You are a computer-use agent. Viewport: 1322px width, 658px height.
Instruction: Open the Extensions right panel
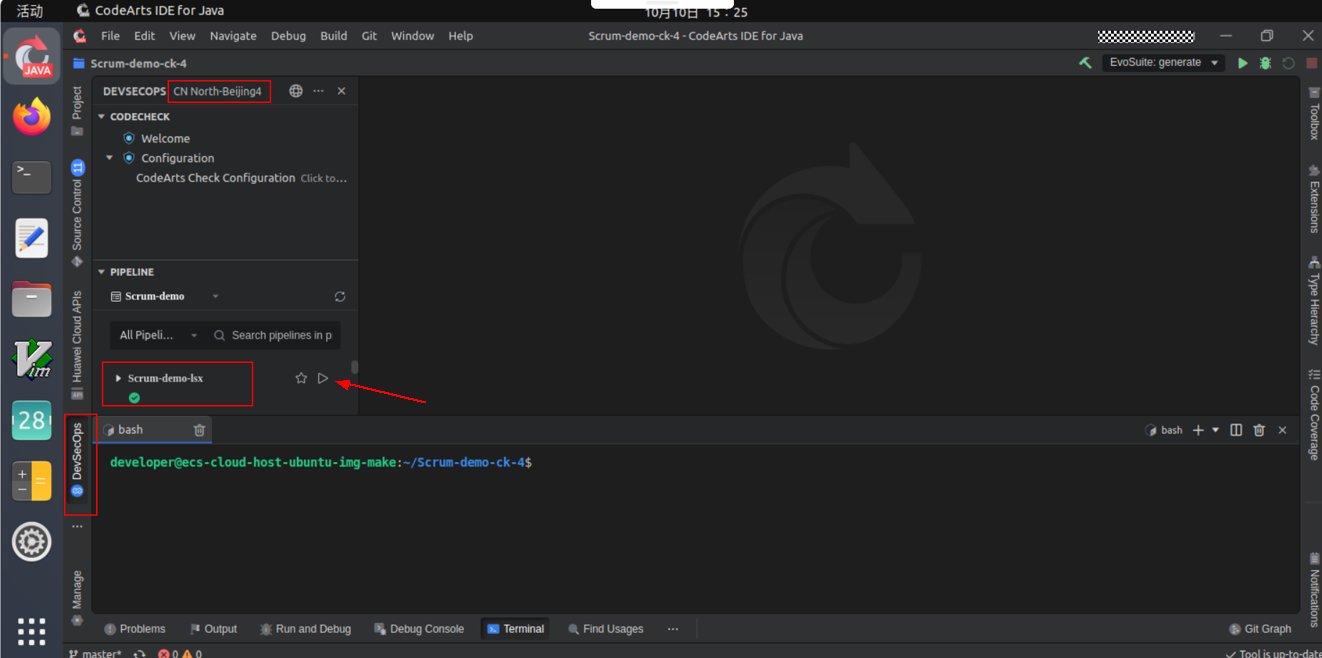(x=1314, y=199)
